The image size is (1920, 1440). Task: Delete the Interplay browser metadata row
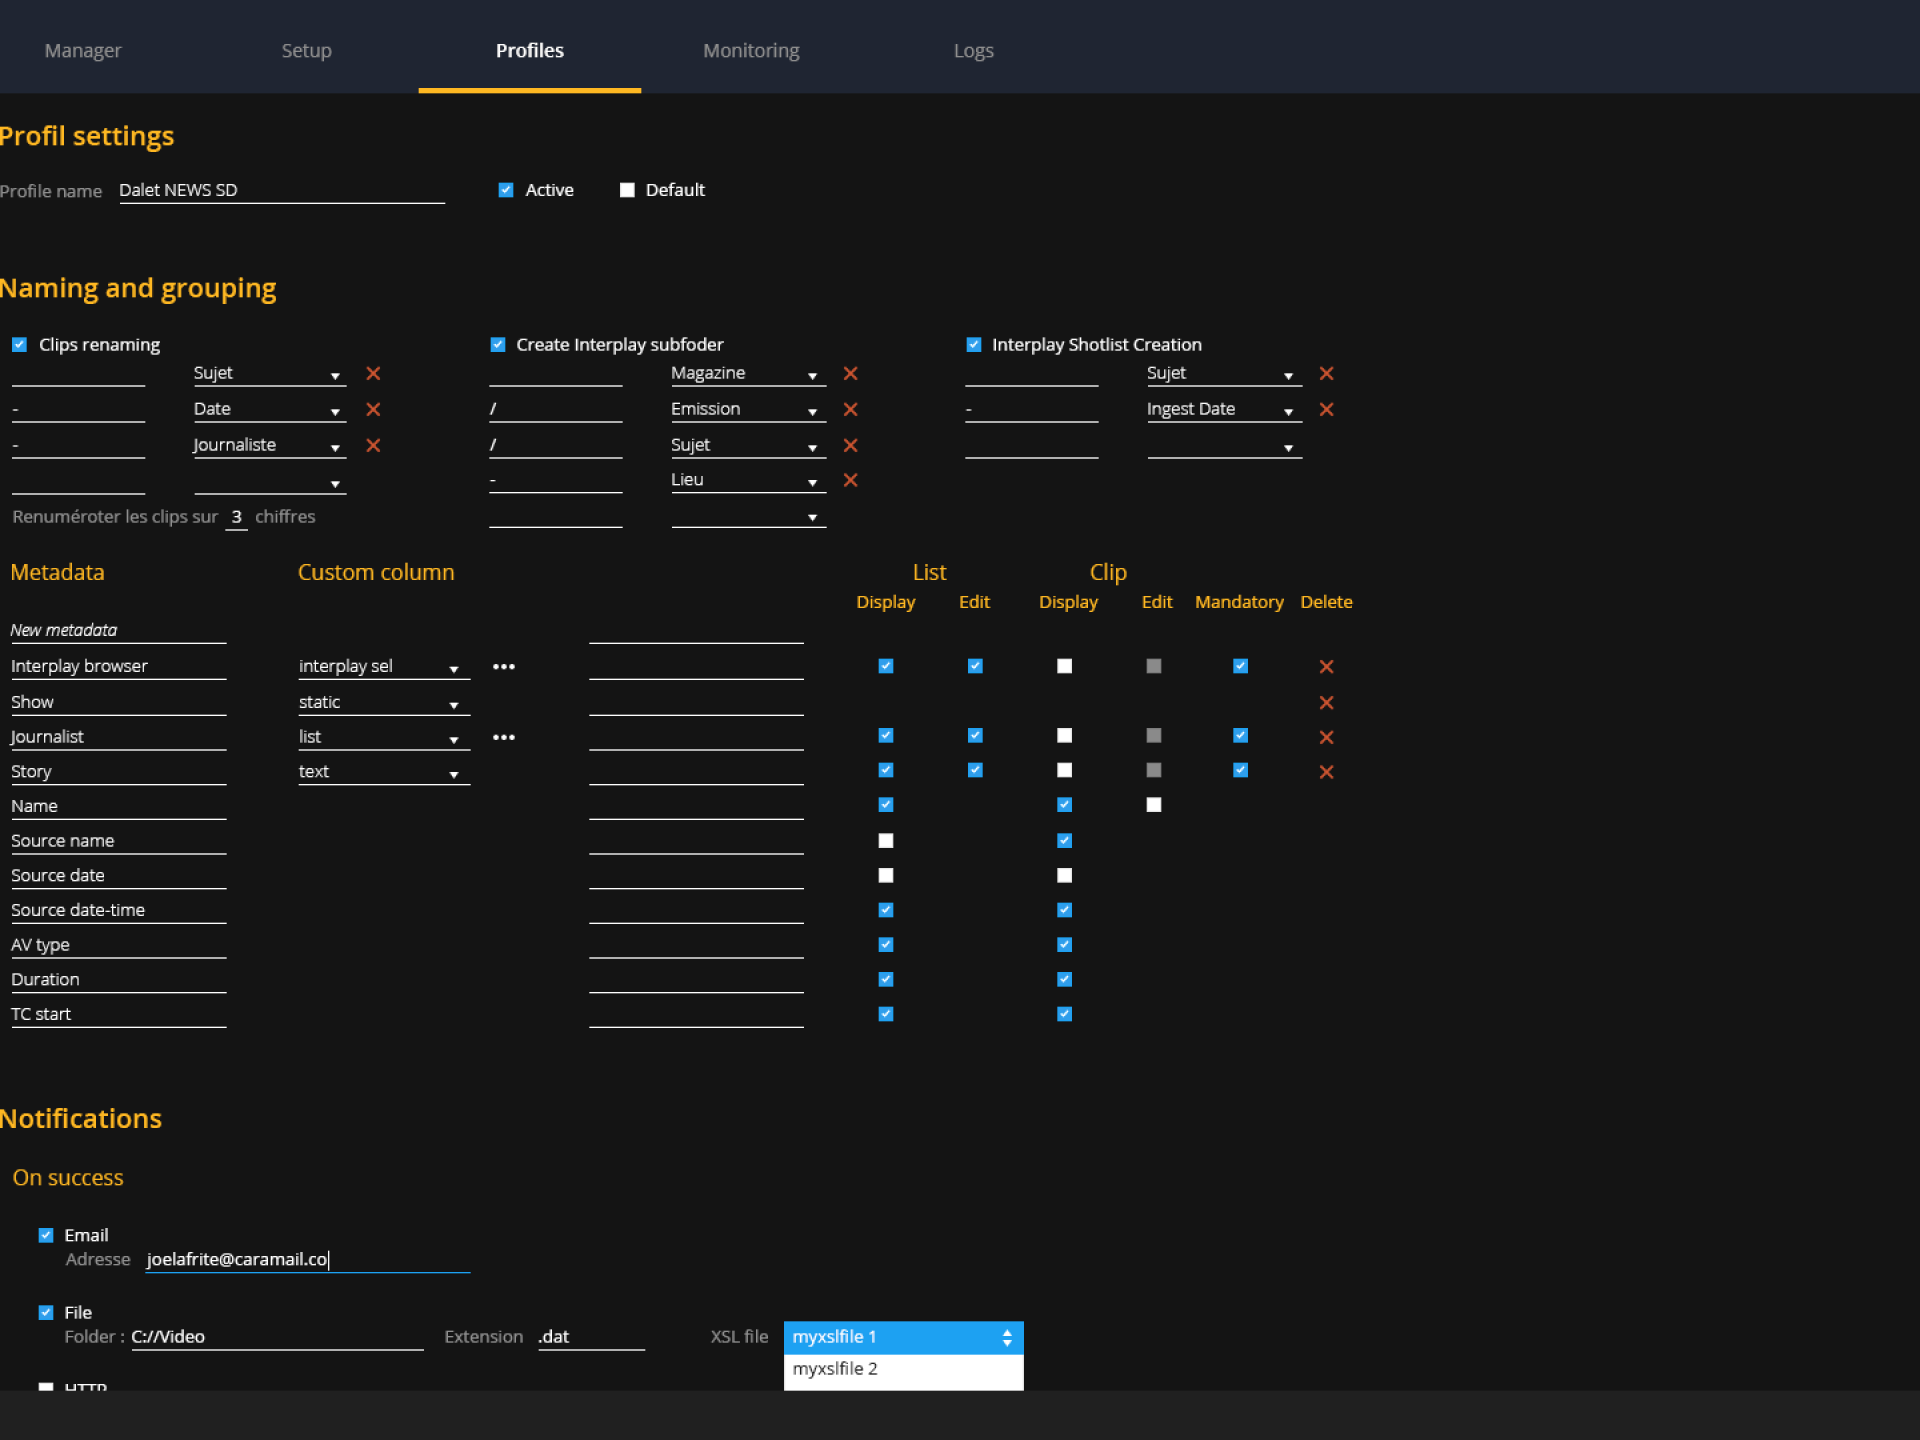click(x=1327, y=667)
